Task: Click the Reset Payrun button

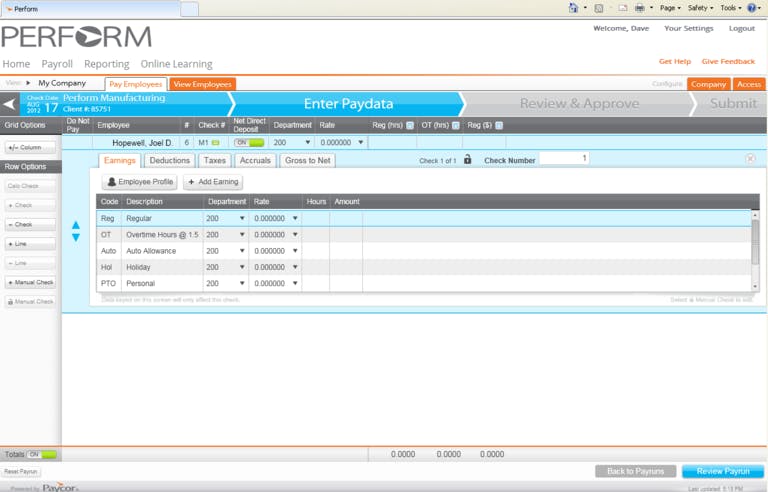Action: click(x=21, y=471)
